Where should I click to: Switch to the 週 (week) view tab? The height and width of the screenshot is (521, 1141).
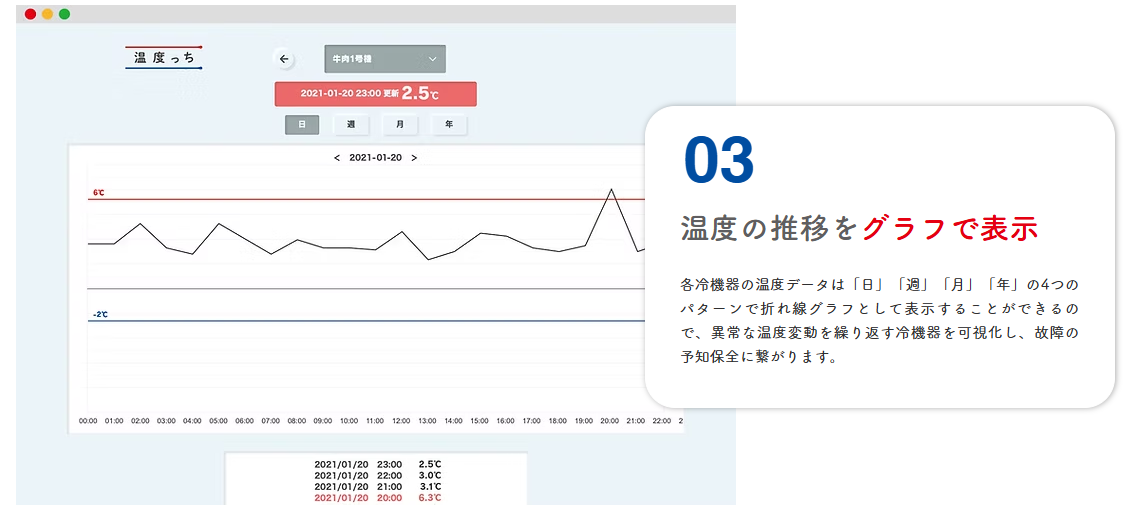point(351,124)
